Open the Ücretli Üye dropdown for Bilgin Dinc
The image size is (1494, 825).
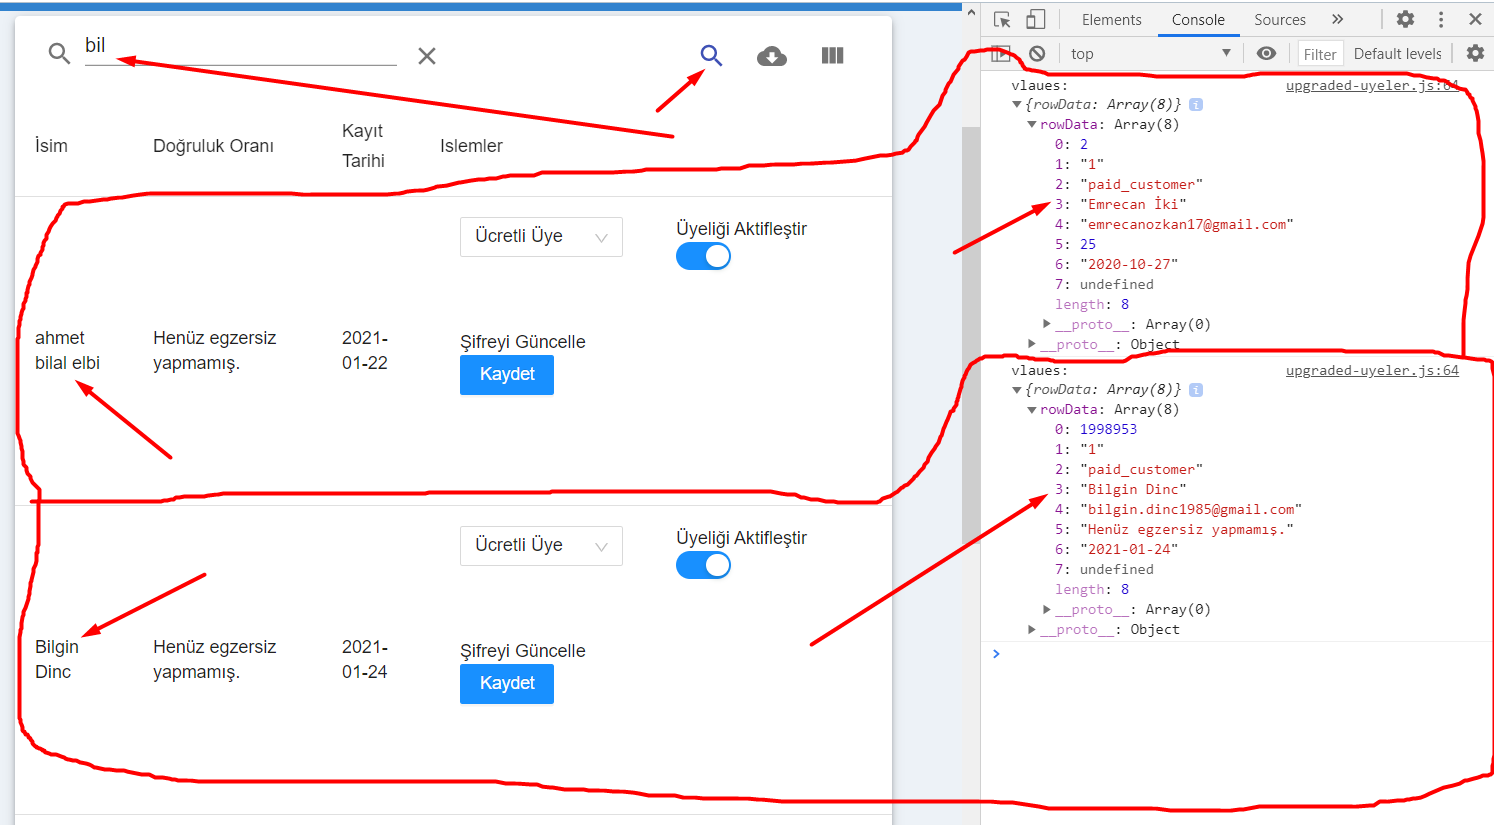tap(541, 546)
